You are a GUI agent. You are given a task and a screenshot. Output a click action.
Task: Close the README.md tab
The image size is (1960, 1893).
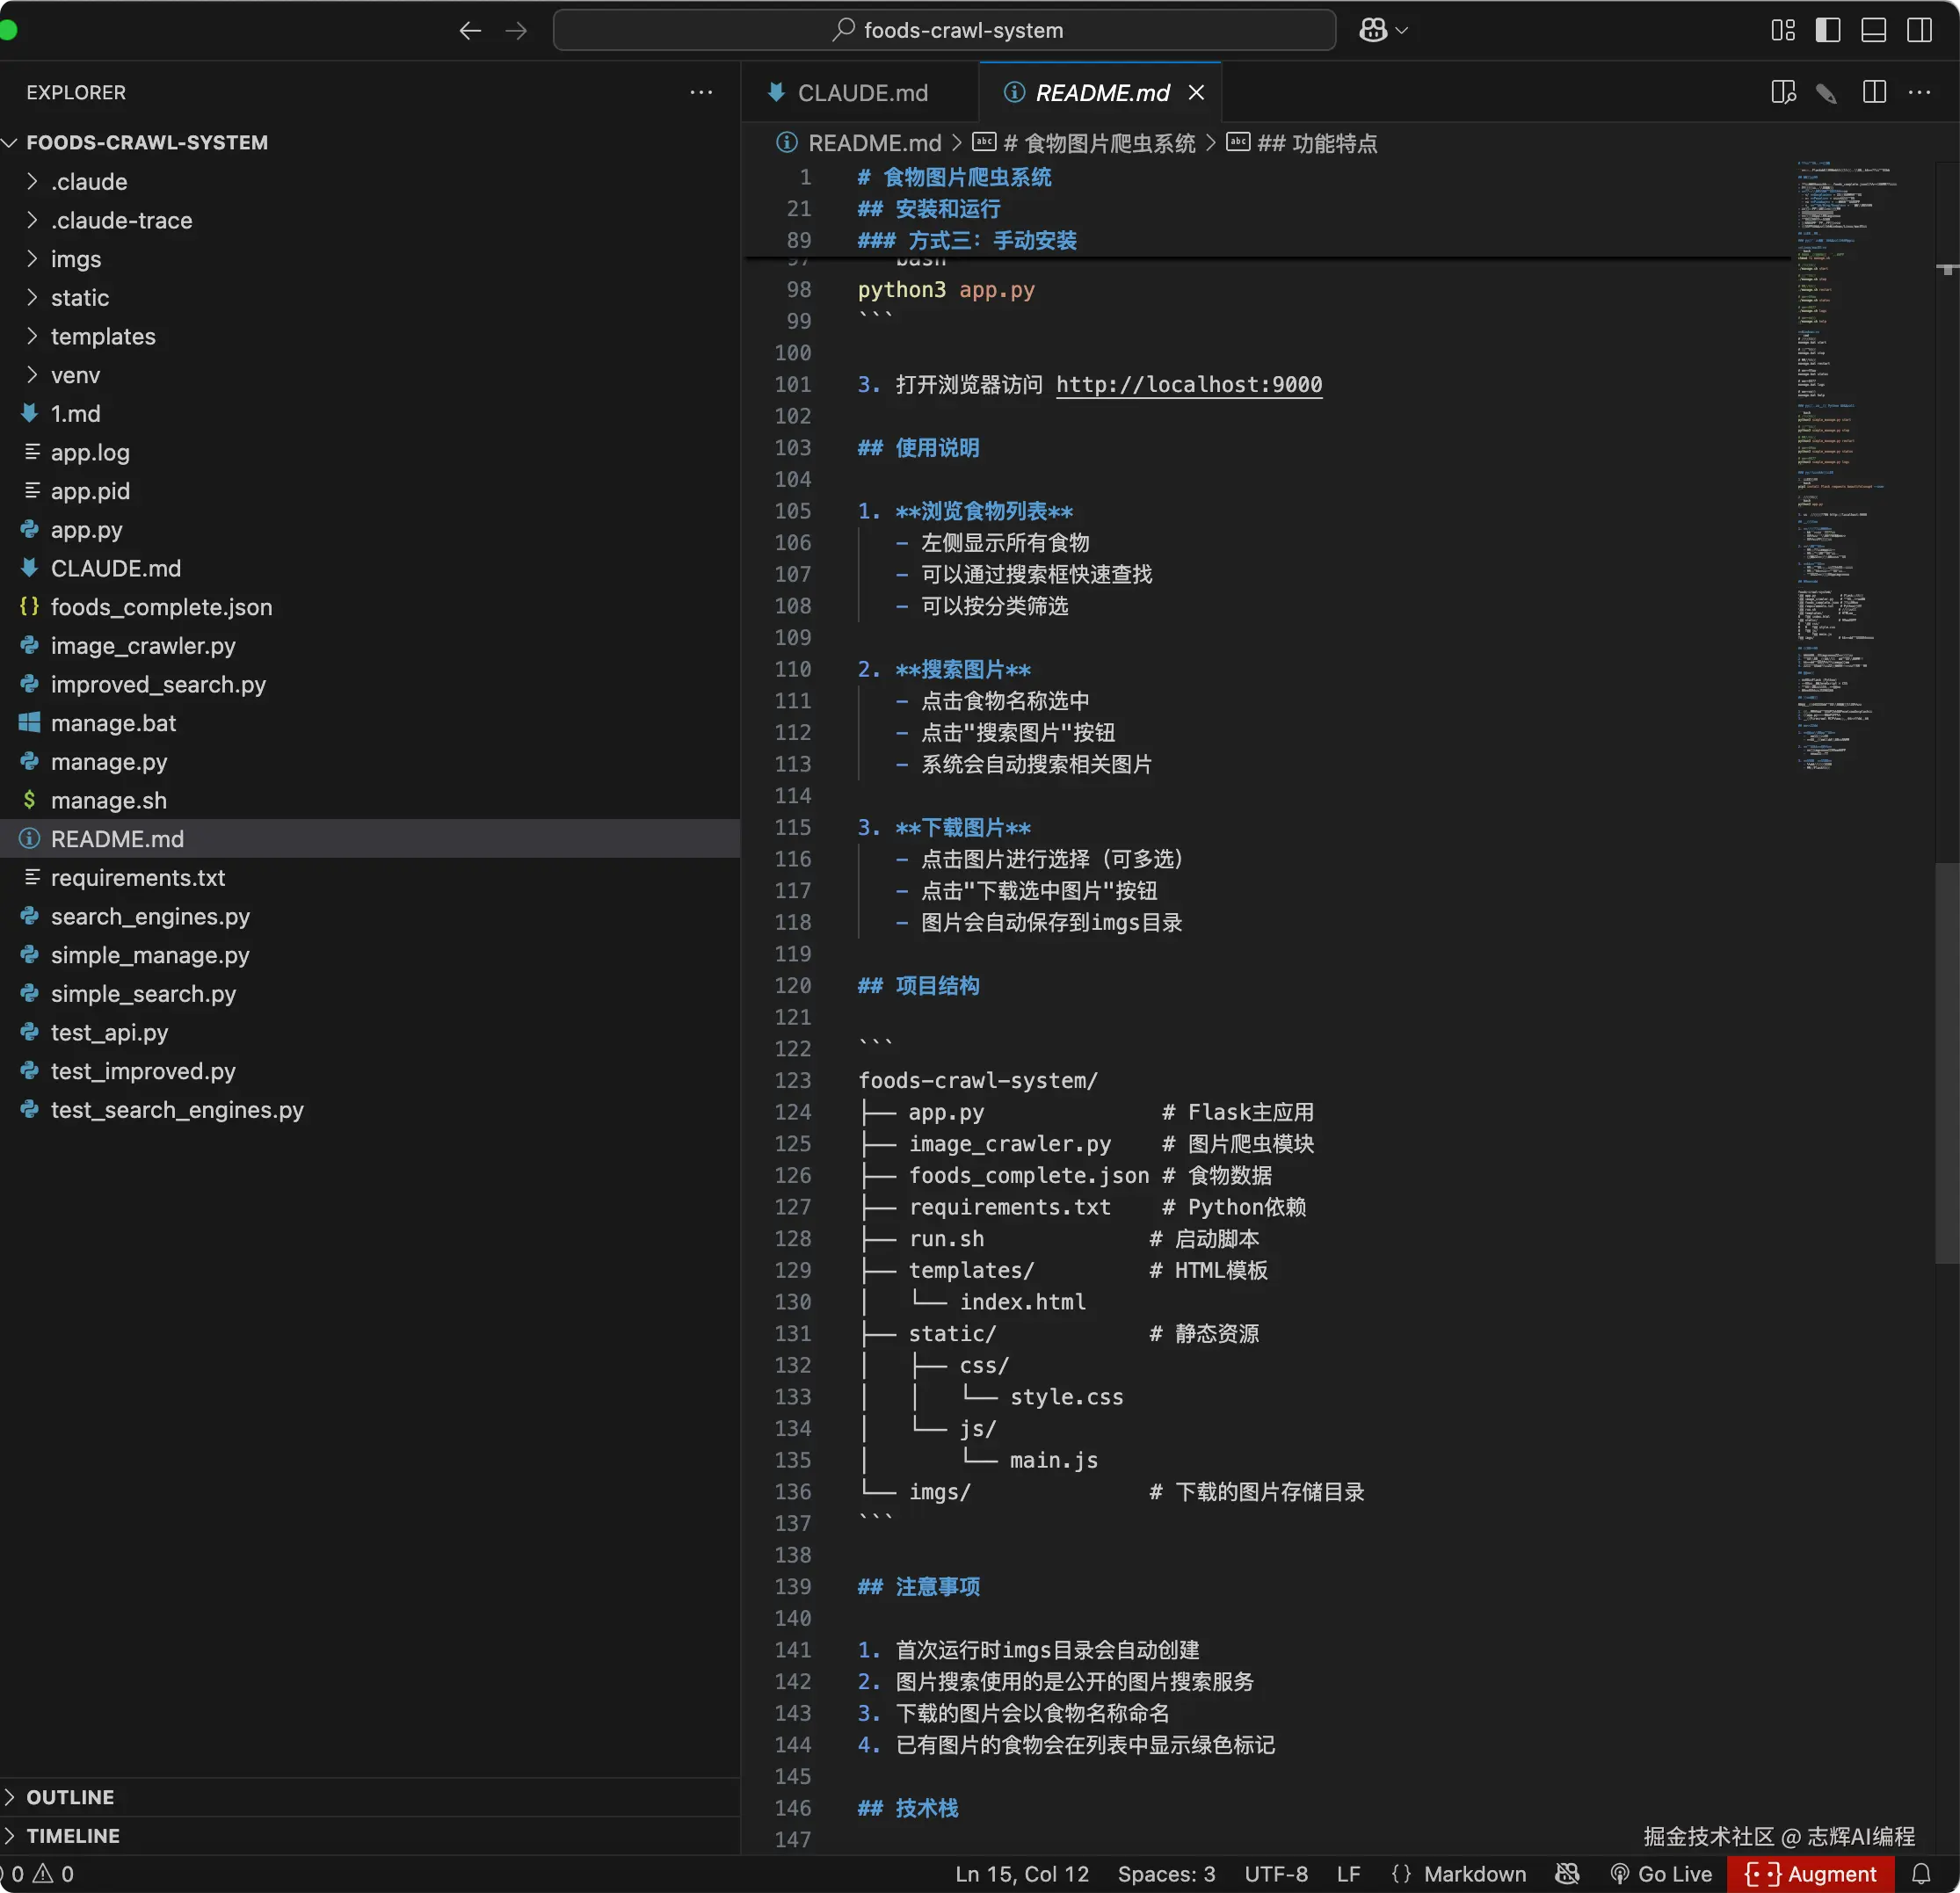pos(1196,93)
